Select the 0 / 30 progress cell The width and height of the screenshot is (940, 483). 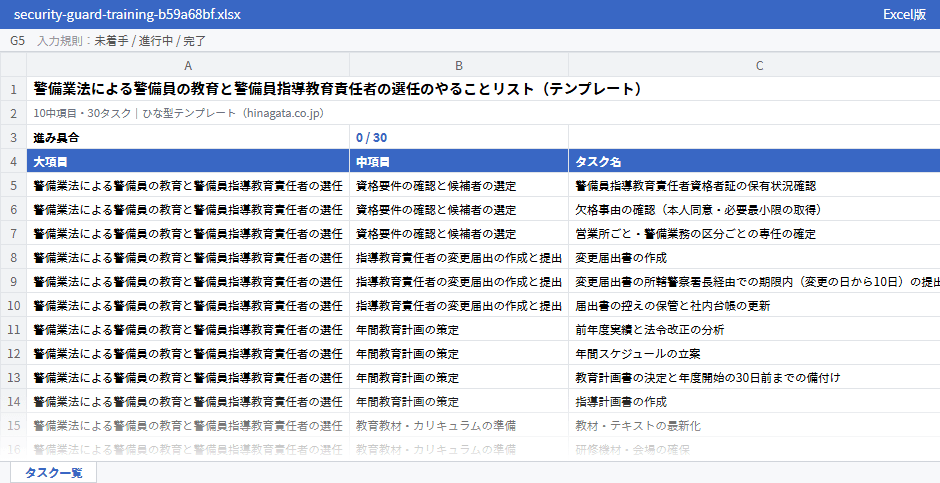point(459,137)
